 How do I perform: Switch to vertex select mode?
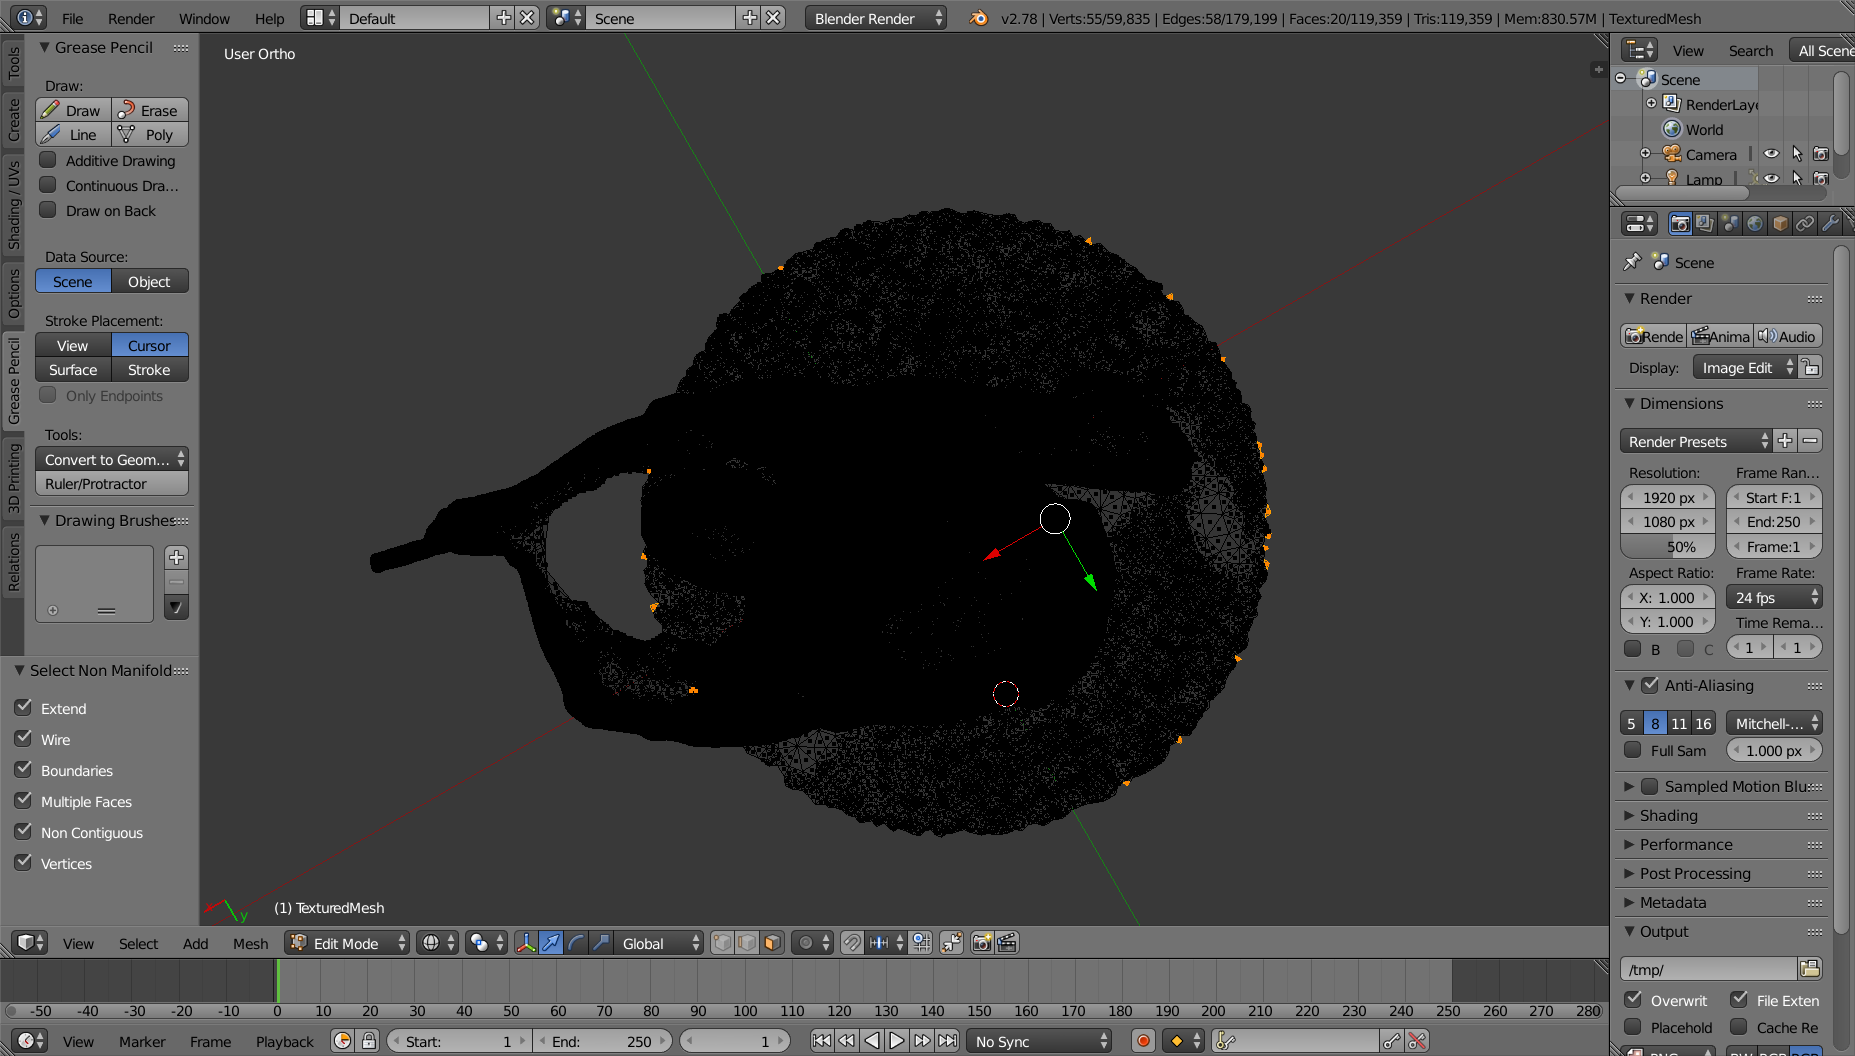click(x=722, y=943)
